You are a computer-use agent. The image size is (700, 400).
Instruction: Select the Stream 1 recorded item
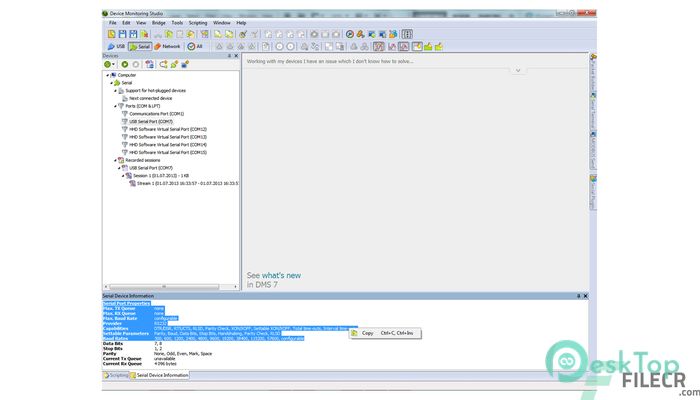click(188, 183)
